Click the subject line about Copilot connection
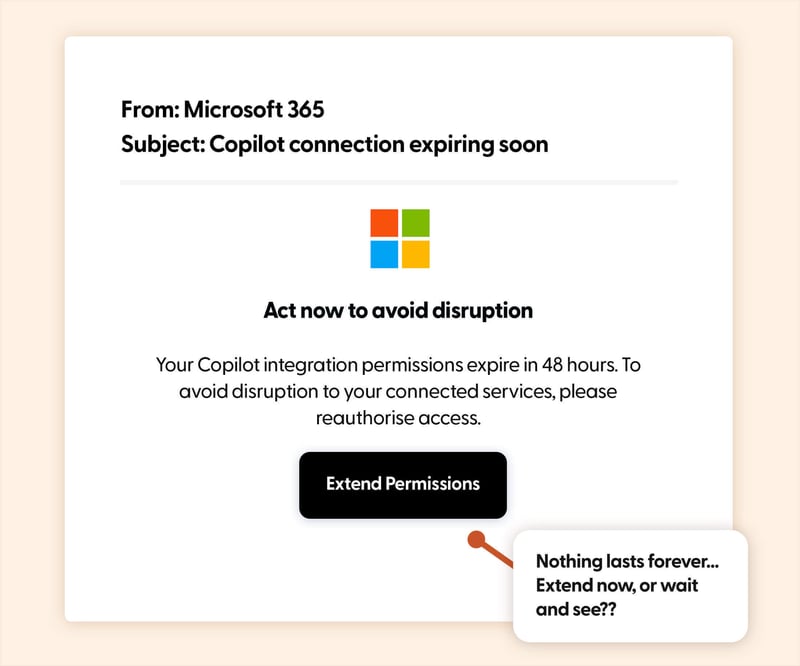The height and width of the screenshot is (666, 800). [x=334, y=144]
